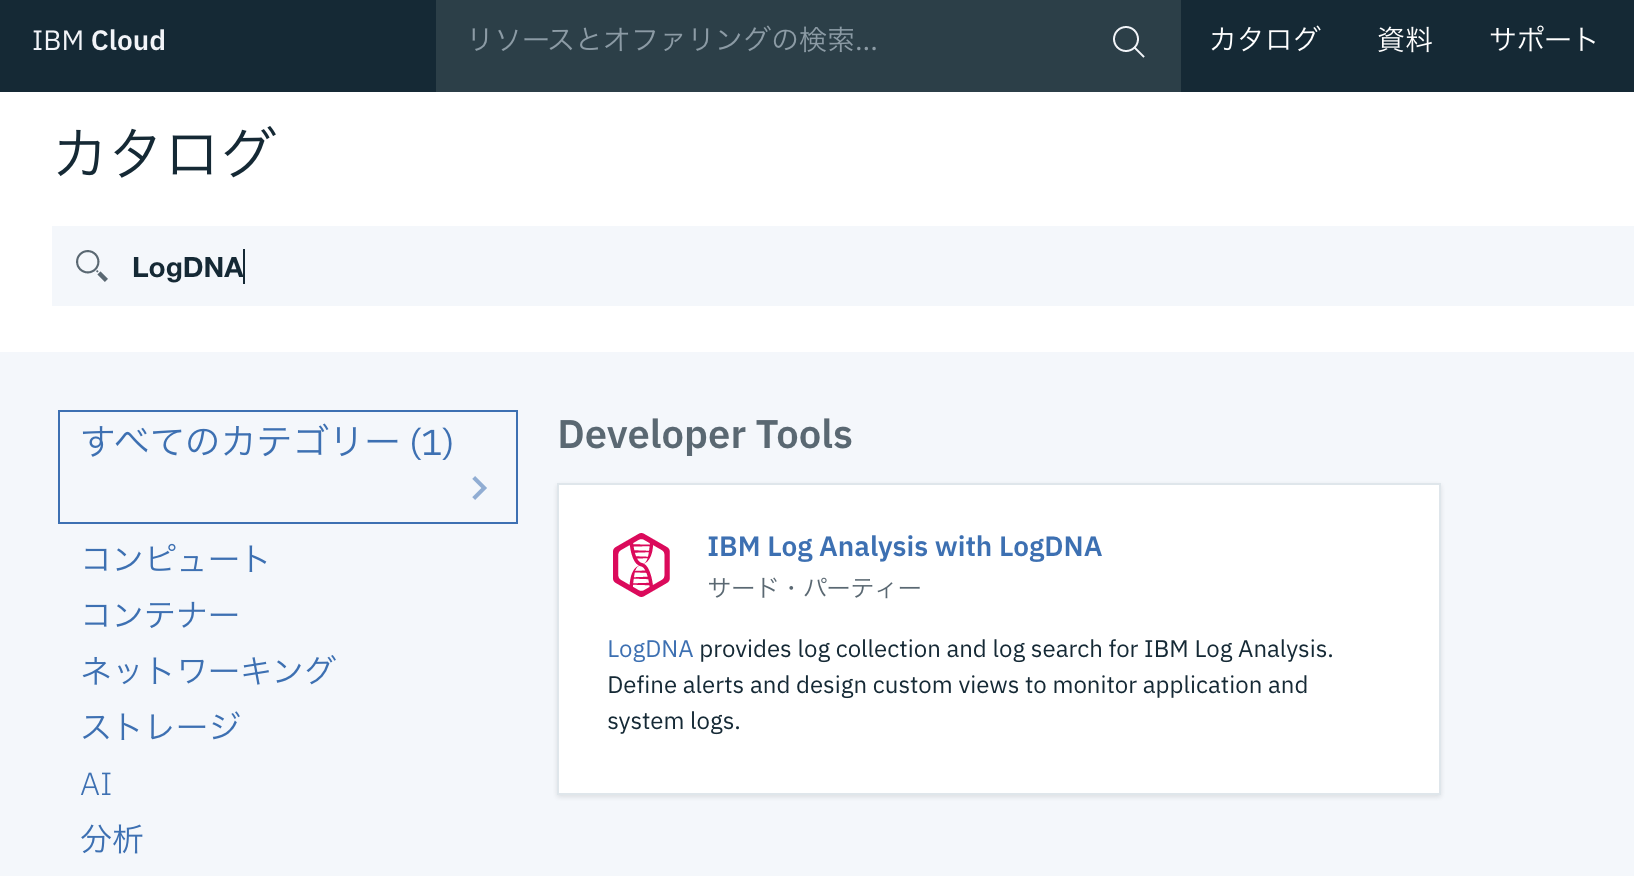Click the サード・パーティー label
Image resolution: width=1634 pixels, height=876 pixels.
814,588
